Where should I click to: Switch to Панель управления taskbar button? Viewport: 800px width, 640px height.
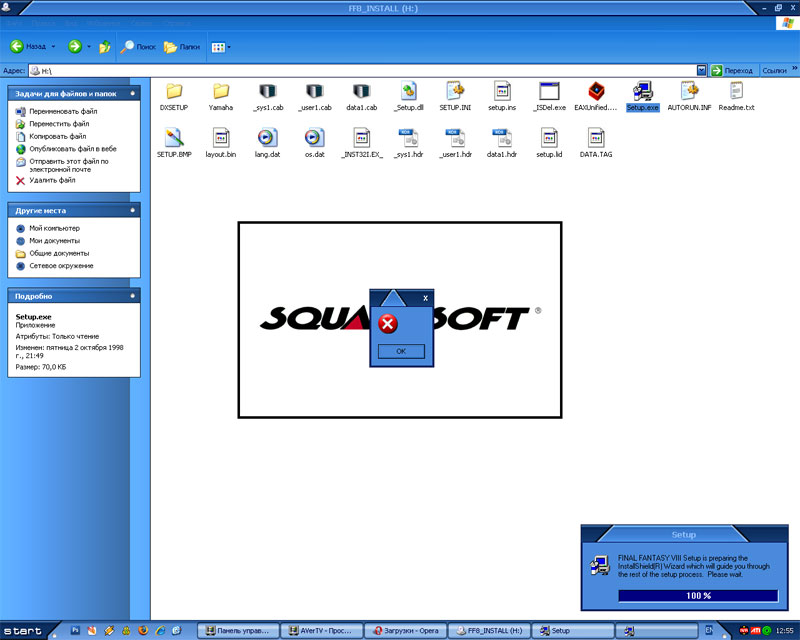238,631
